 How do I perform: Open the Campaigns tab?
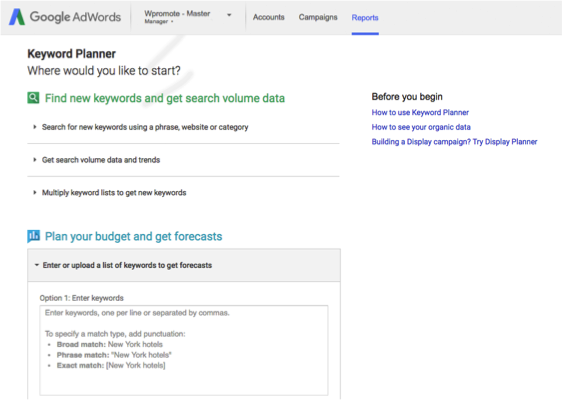[x=318, y=17]
